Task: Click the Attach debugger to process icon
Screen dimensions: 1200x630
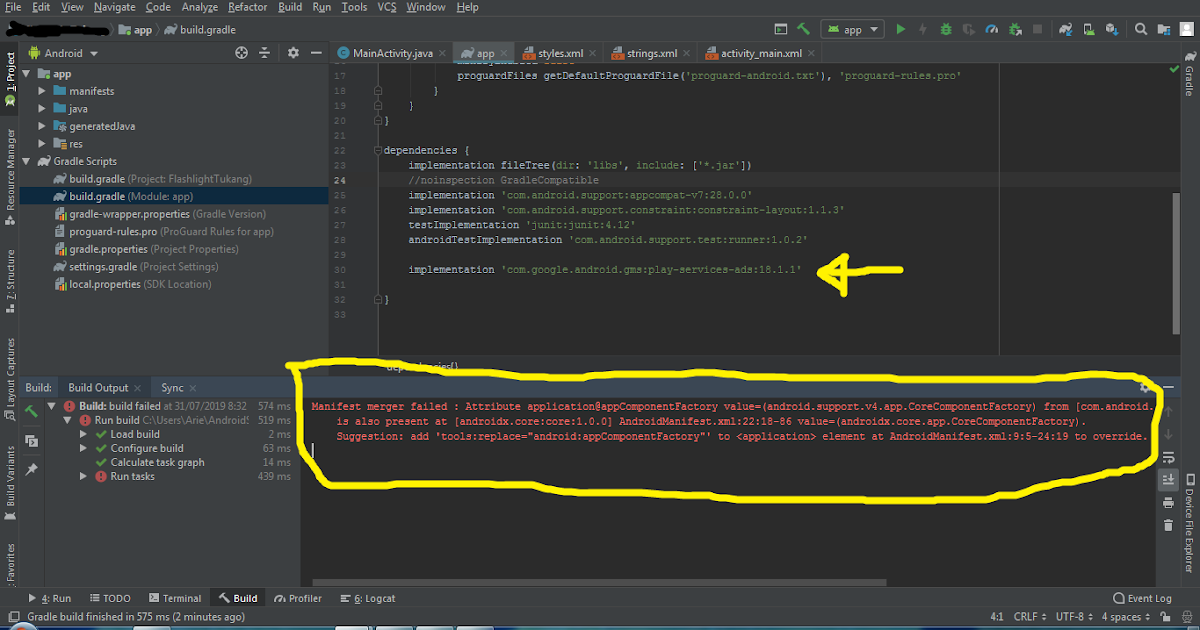Action: coord(1015,29)
